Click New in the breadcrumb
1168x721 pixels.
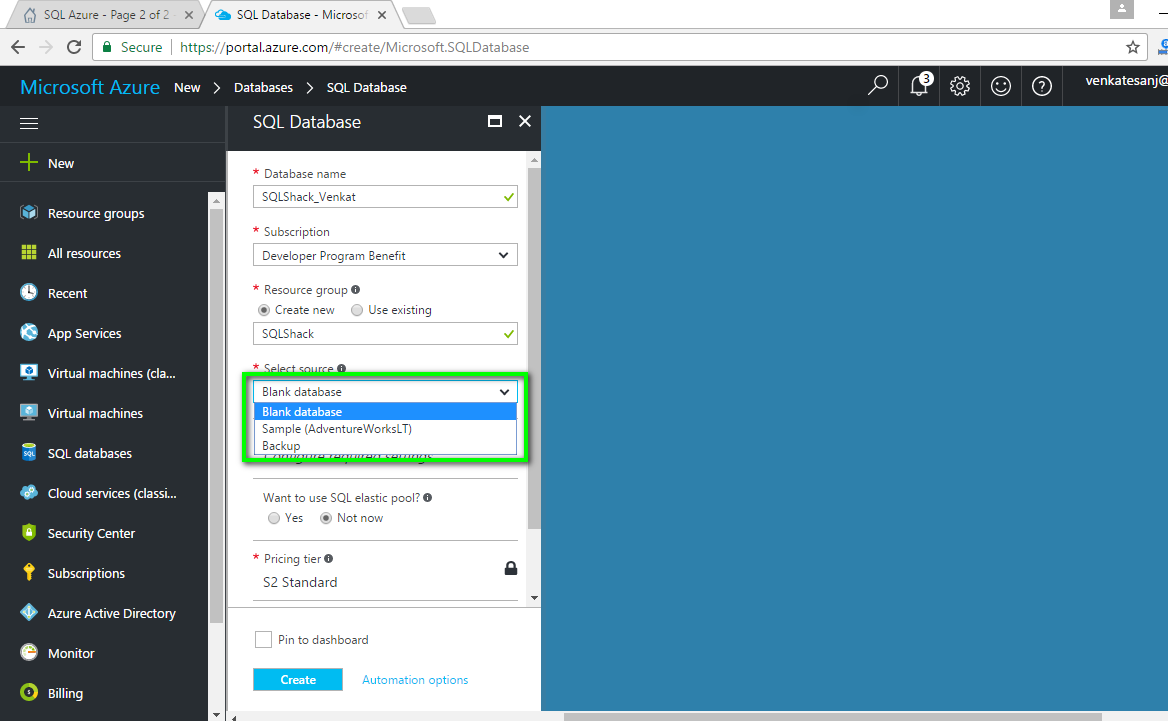(187, 87)
